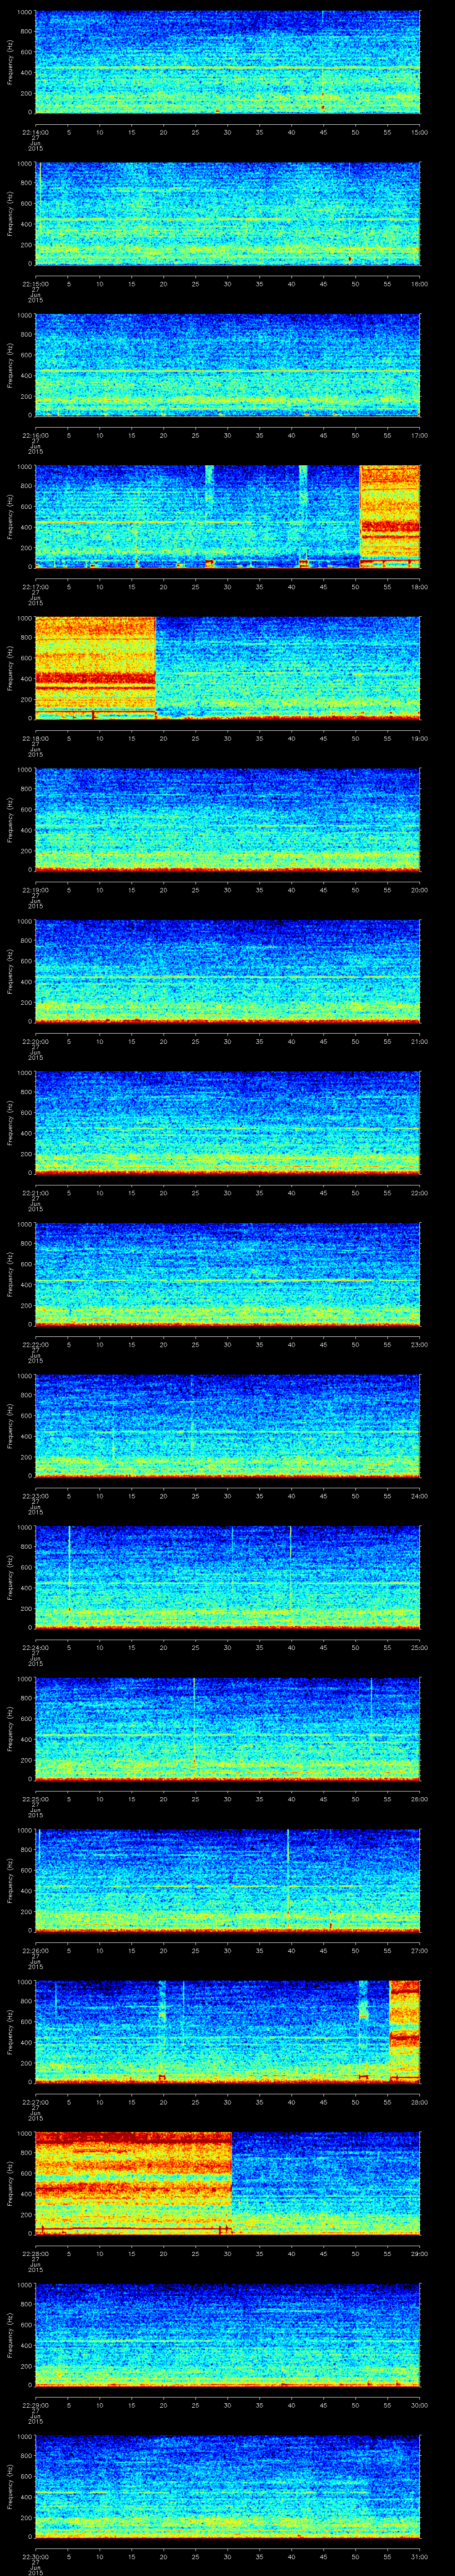Open the 22:16:00 spectrogram panel
The image size is (455, 2576).
[x=227, y=365]
